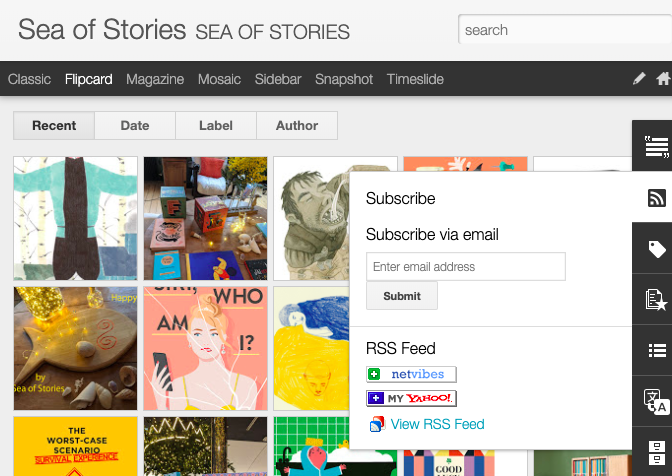Screen dimensions: 672x476
Task: Open the bullet list gadget icon
Action: click(x=655, y=350)
